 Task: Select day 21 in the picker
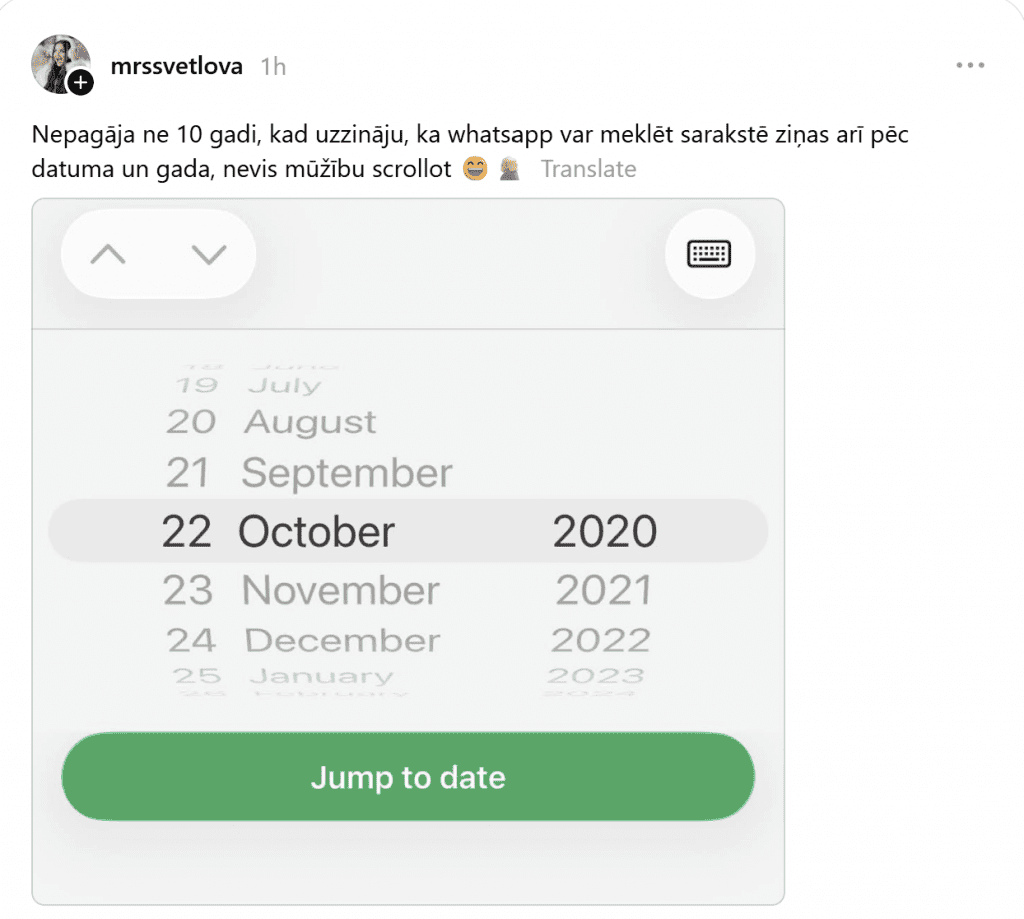tap(187, 473)
